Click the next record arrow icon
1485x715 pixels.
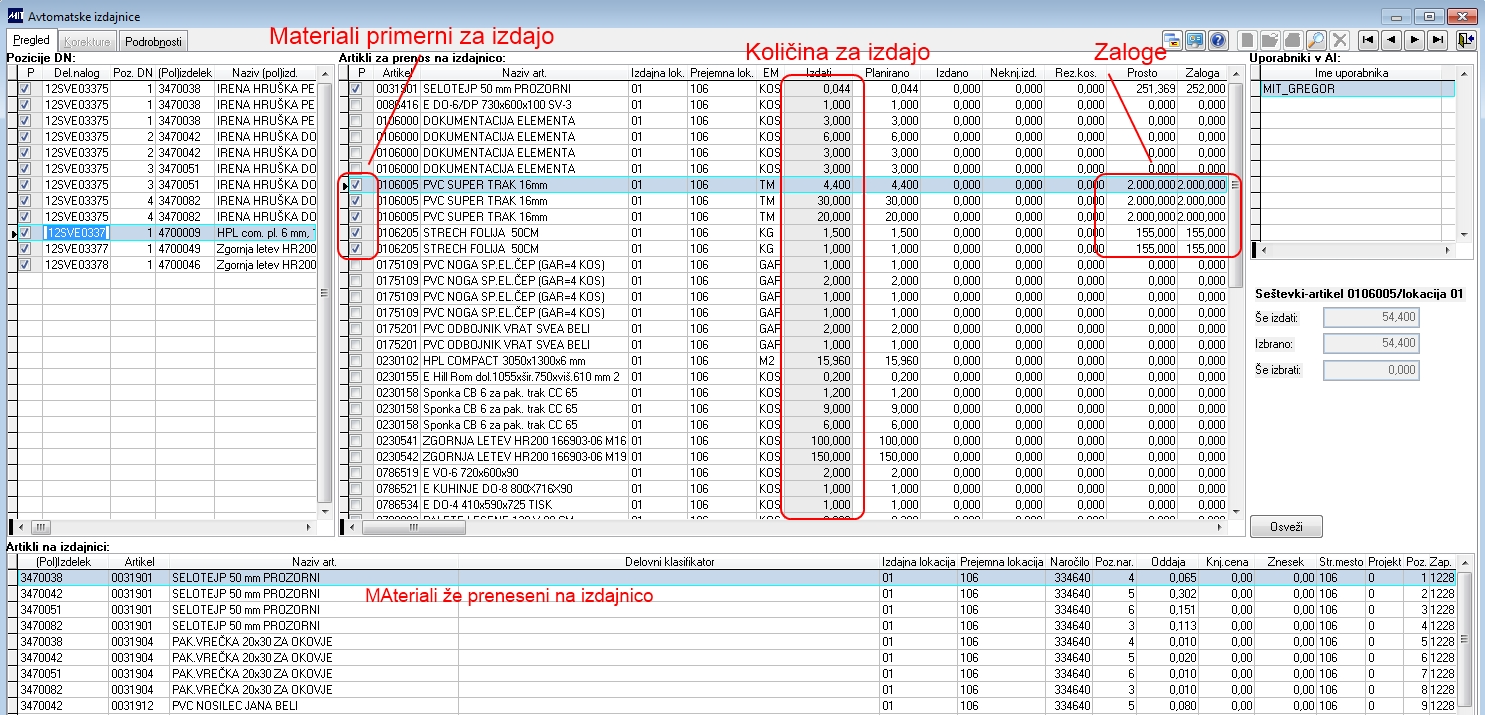(x=1414, y=40)
